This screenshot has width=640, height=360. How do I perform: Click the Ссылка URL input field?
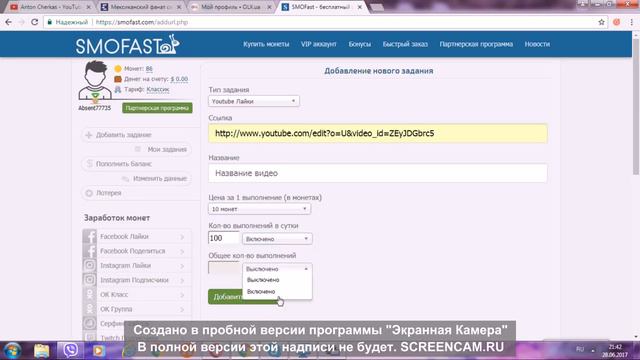click(x=378, y=133)
